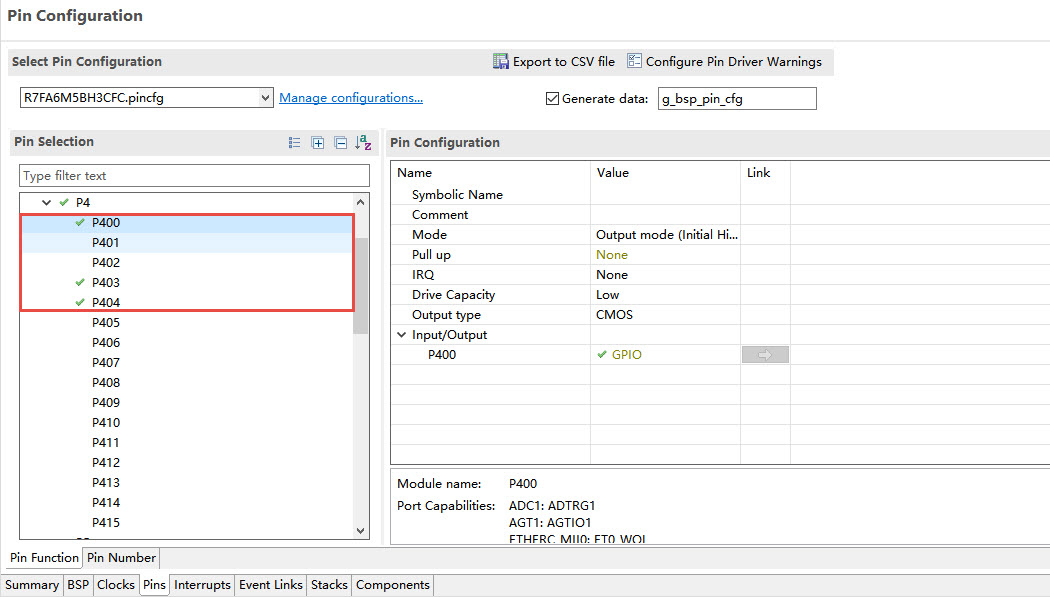
Task: Open the Stacks tab
Action: [329, 585]
